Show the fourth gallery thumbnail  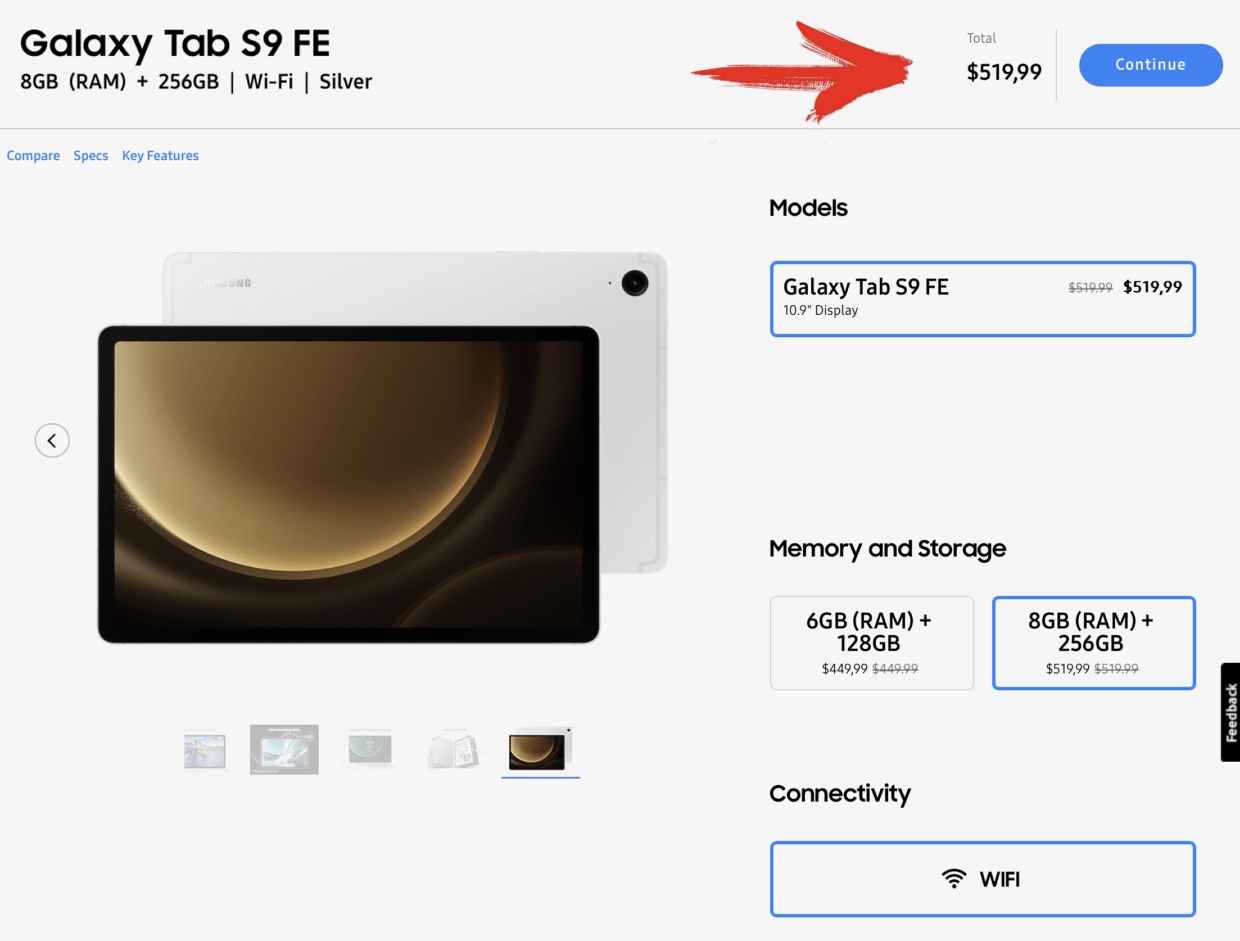point(453,750)
